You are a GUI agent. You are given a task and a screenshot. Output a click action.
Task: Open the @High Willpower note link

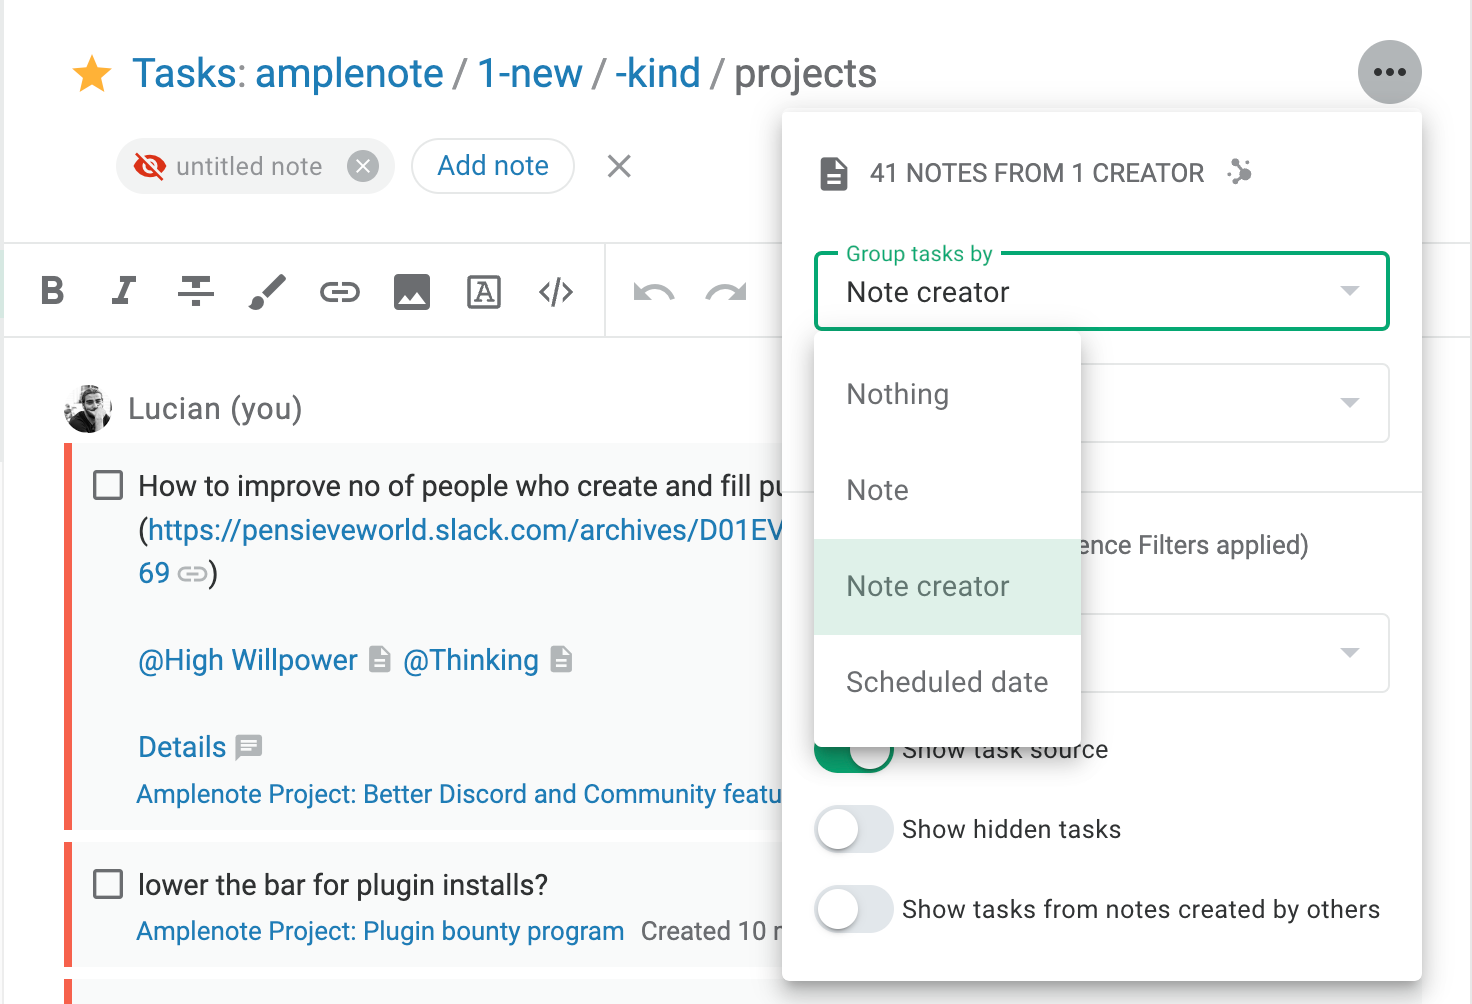point(247,660)
